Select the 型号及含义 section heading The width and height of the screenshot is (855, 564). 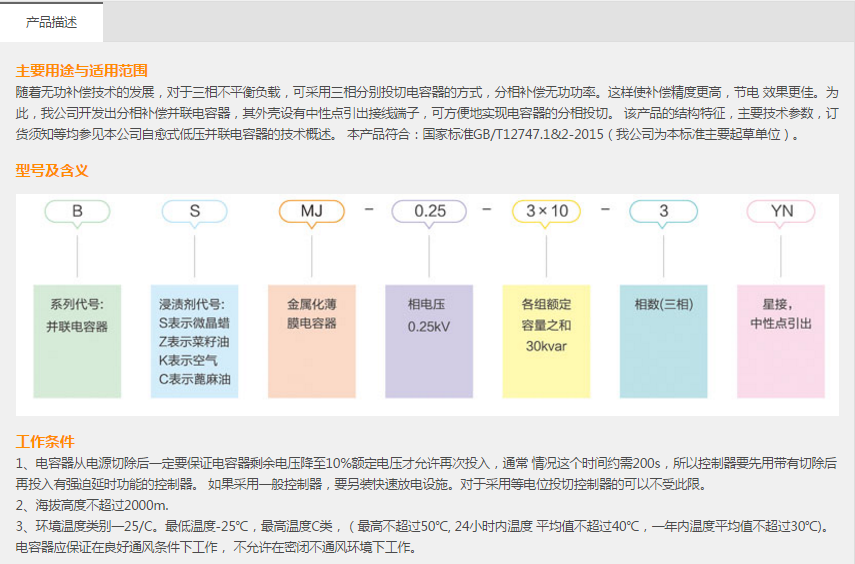click(52, 170)
